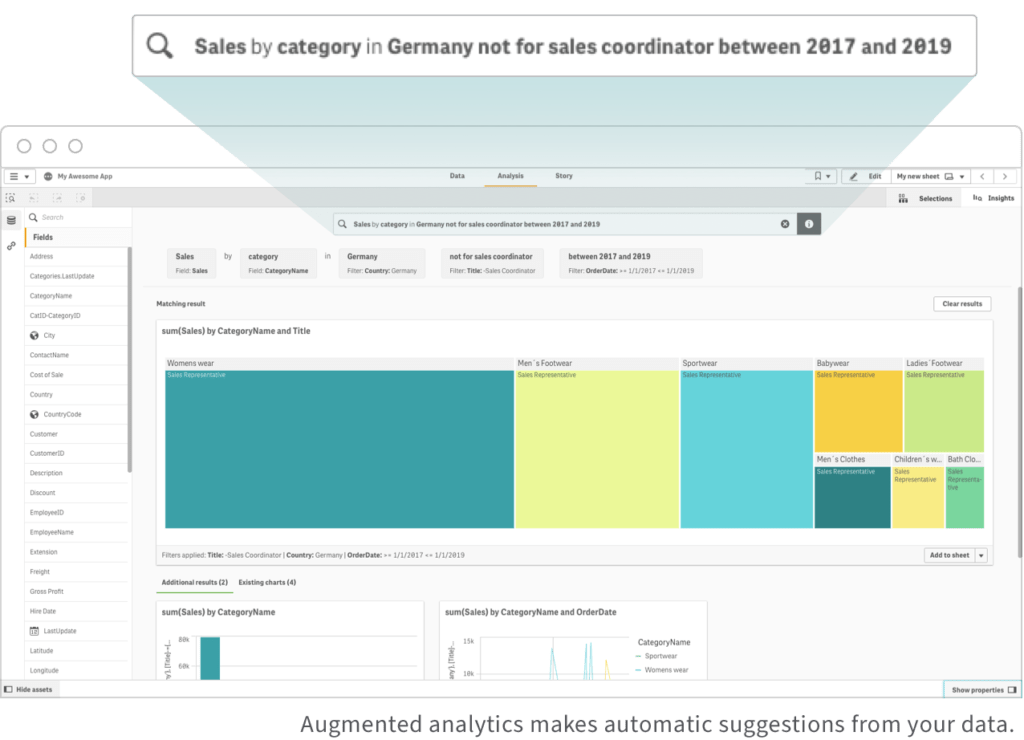The width and height of the screenshot is (1024, 740).
Task: Click the globe icon beside My Awesome App
Action: 48,176
